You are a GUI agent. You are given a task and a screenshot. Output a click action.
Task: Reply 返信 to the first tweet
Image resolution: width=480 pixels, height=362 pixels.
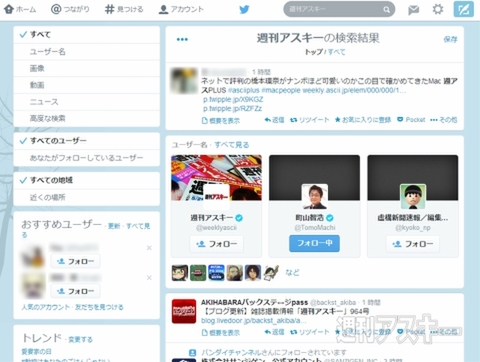tap(274, 120)
